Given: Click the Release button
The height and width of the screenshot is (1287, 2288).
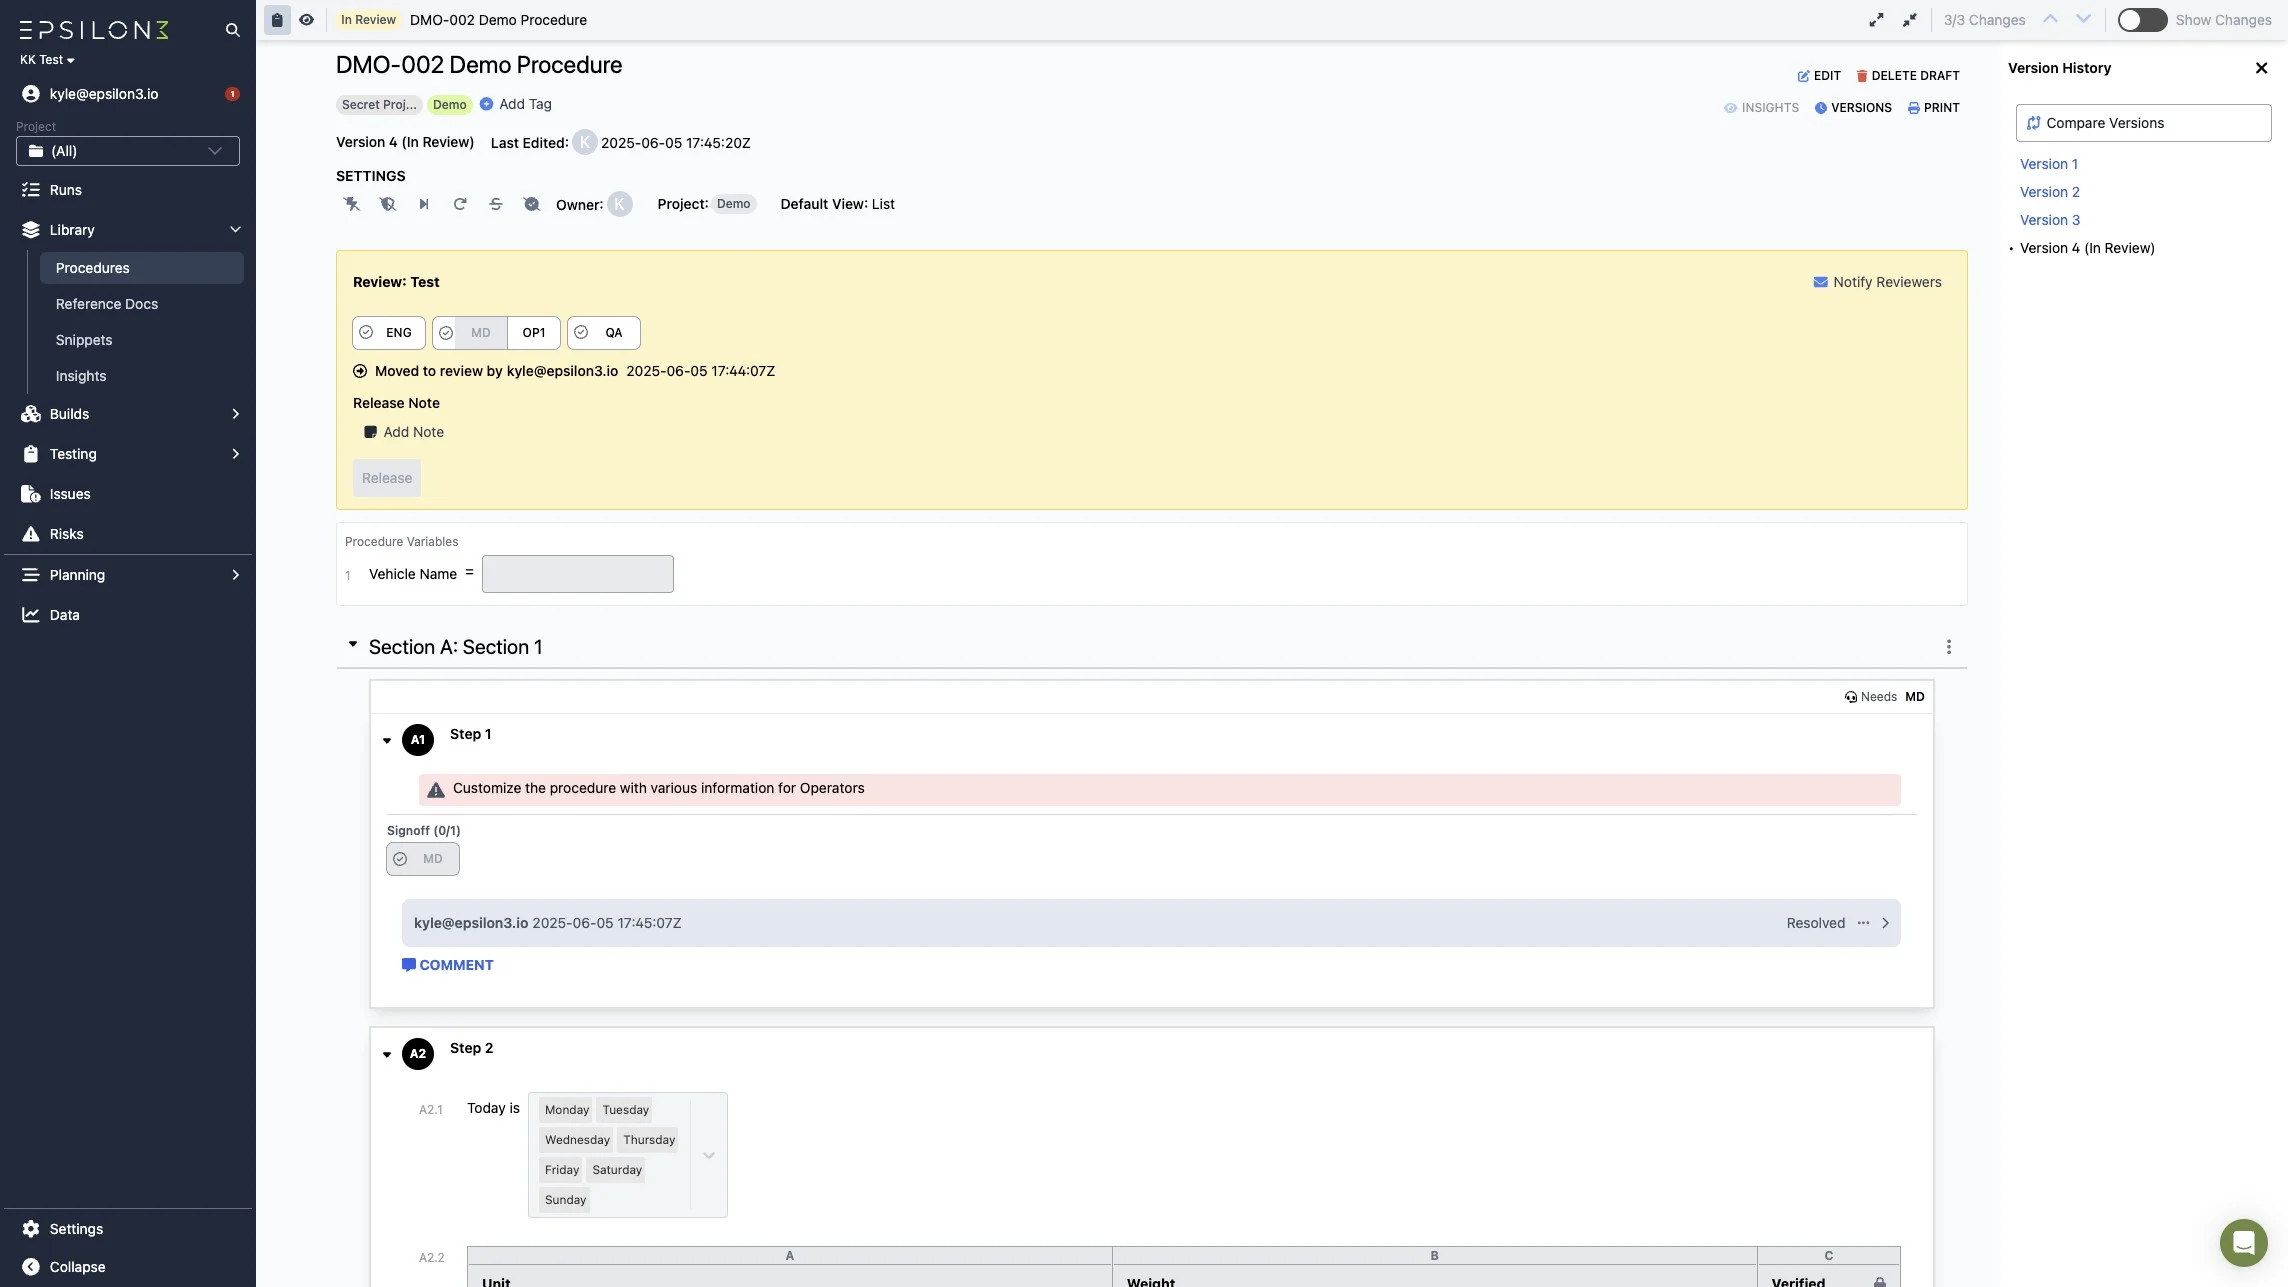Looking at the screenshot, I should coord(387,478).
